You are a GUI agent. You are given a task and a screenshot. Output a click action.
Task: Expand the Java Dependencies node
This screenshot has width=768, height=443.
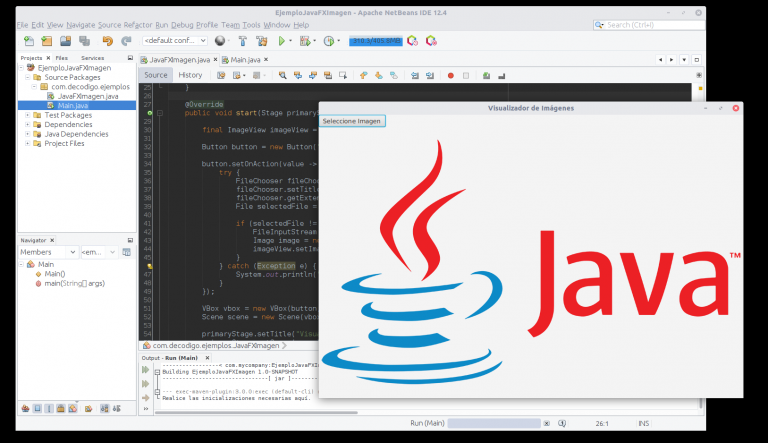pos(28,134)
